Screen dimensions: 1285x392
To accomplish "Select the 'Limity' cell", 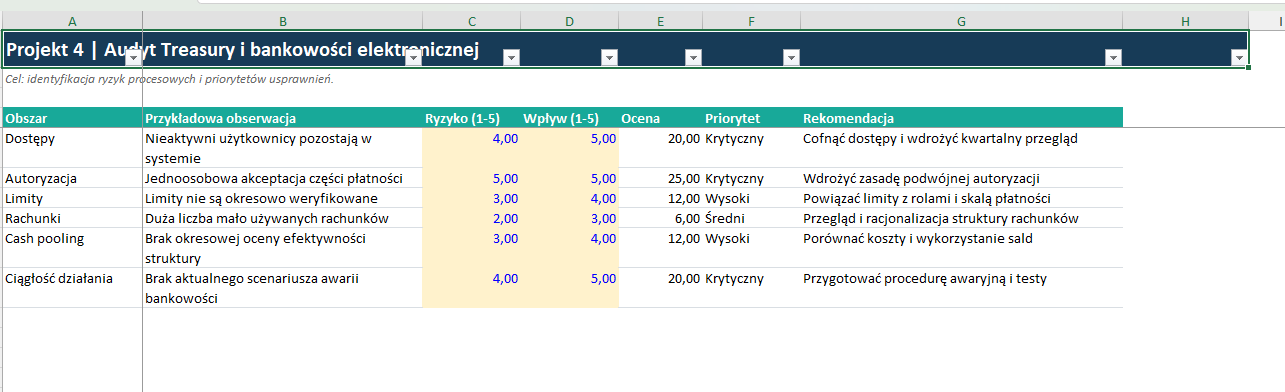I will (x=72, y=198).
